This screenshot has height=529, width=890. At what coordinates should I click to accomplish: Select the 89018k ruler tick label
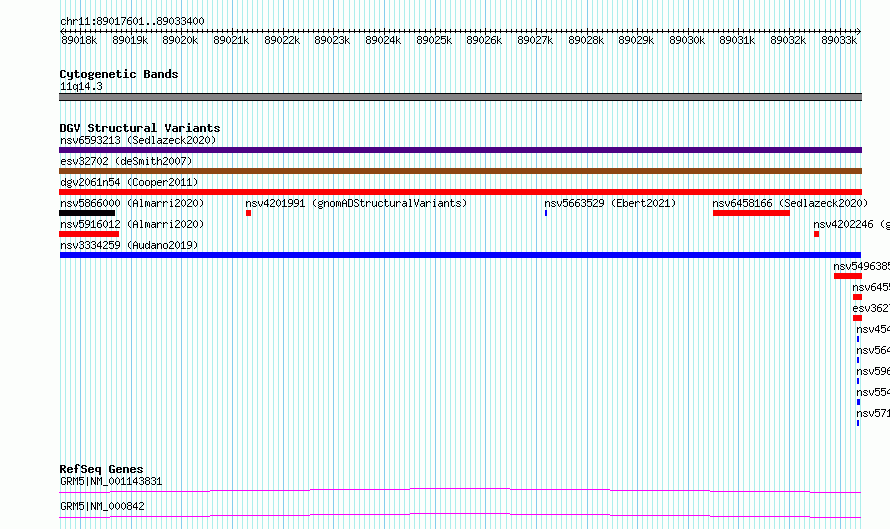79,40
